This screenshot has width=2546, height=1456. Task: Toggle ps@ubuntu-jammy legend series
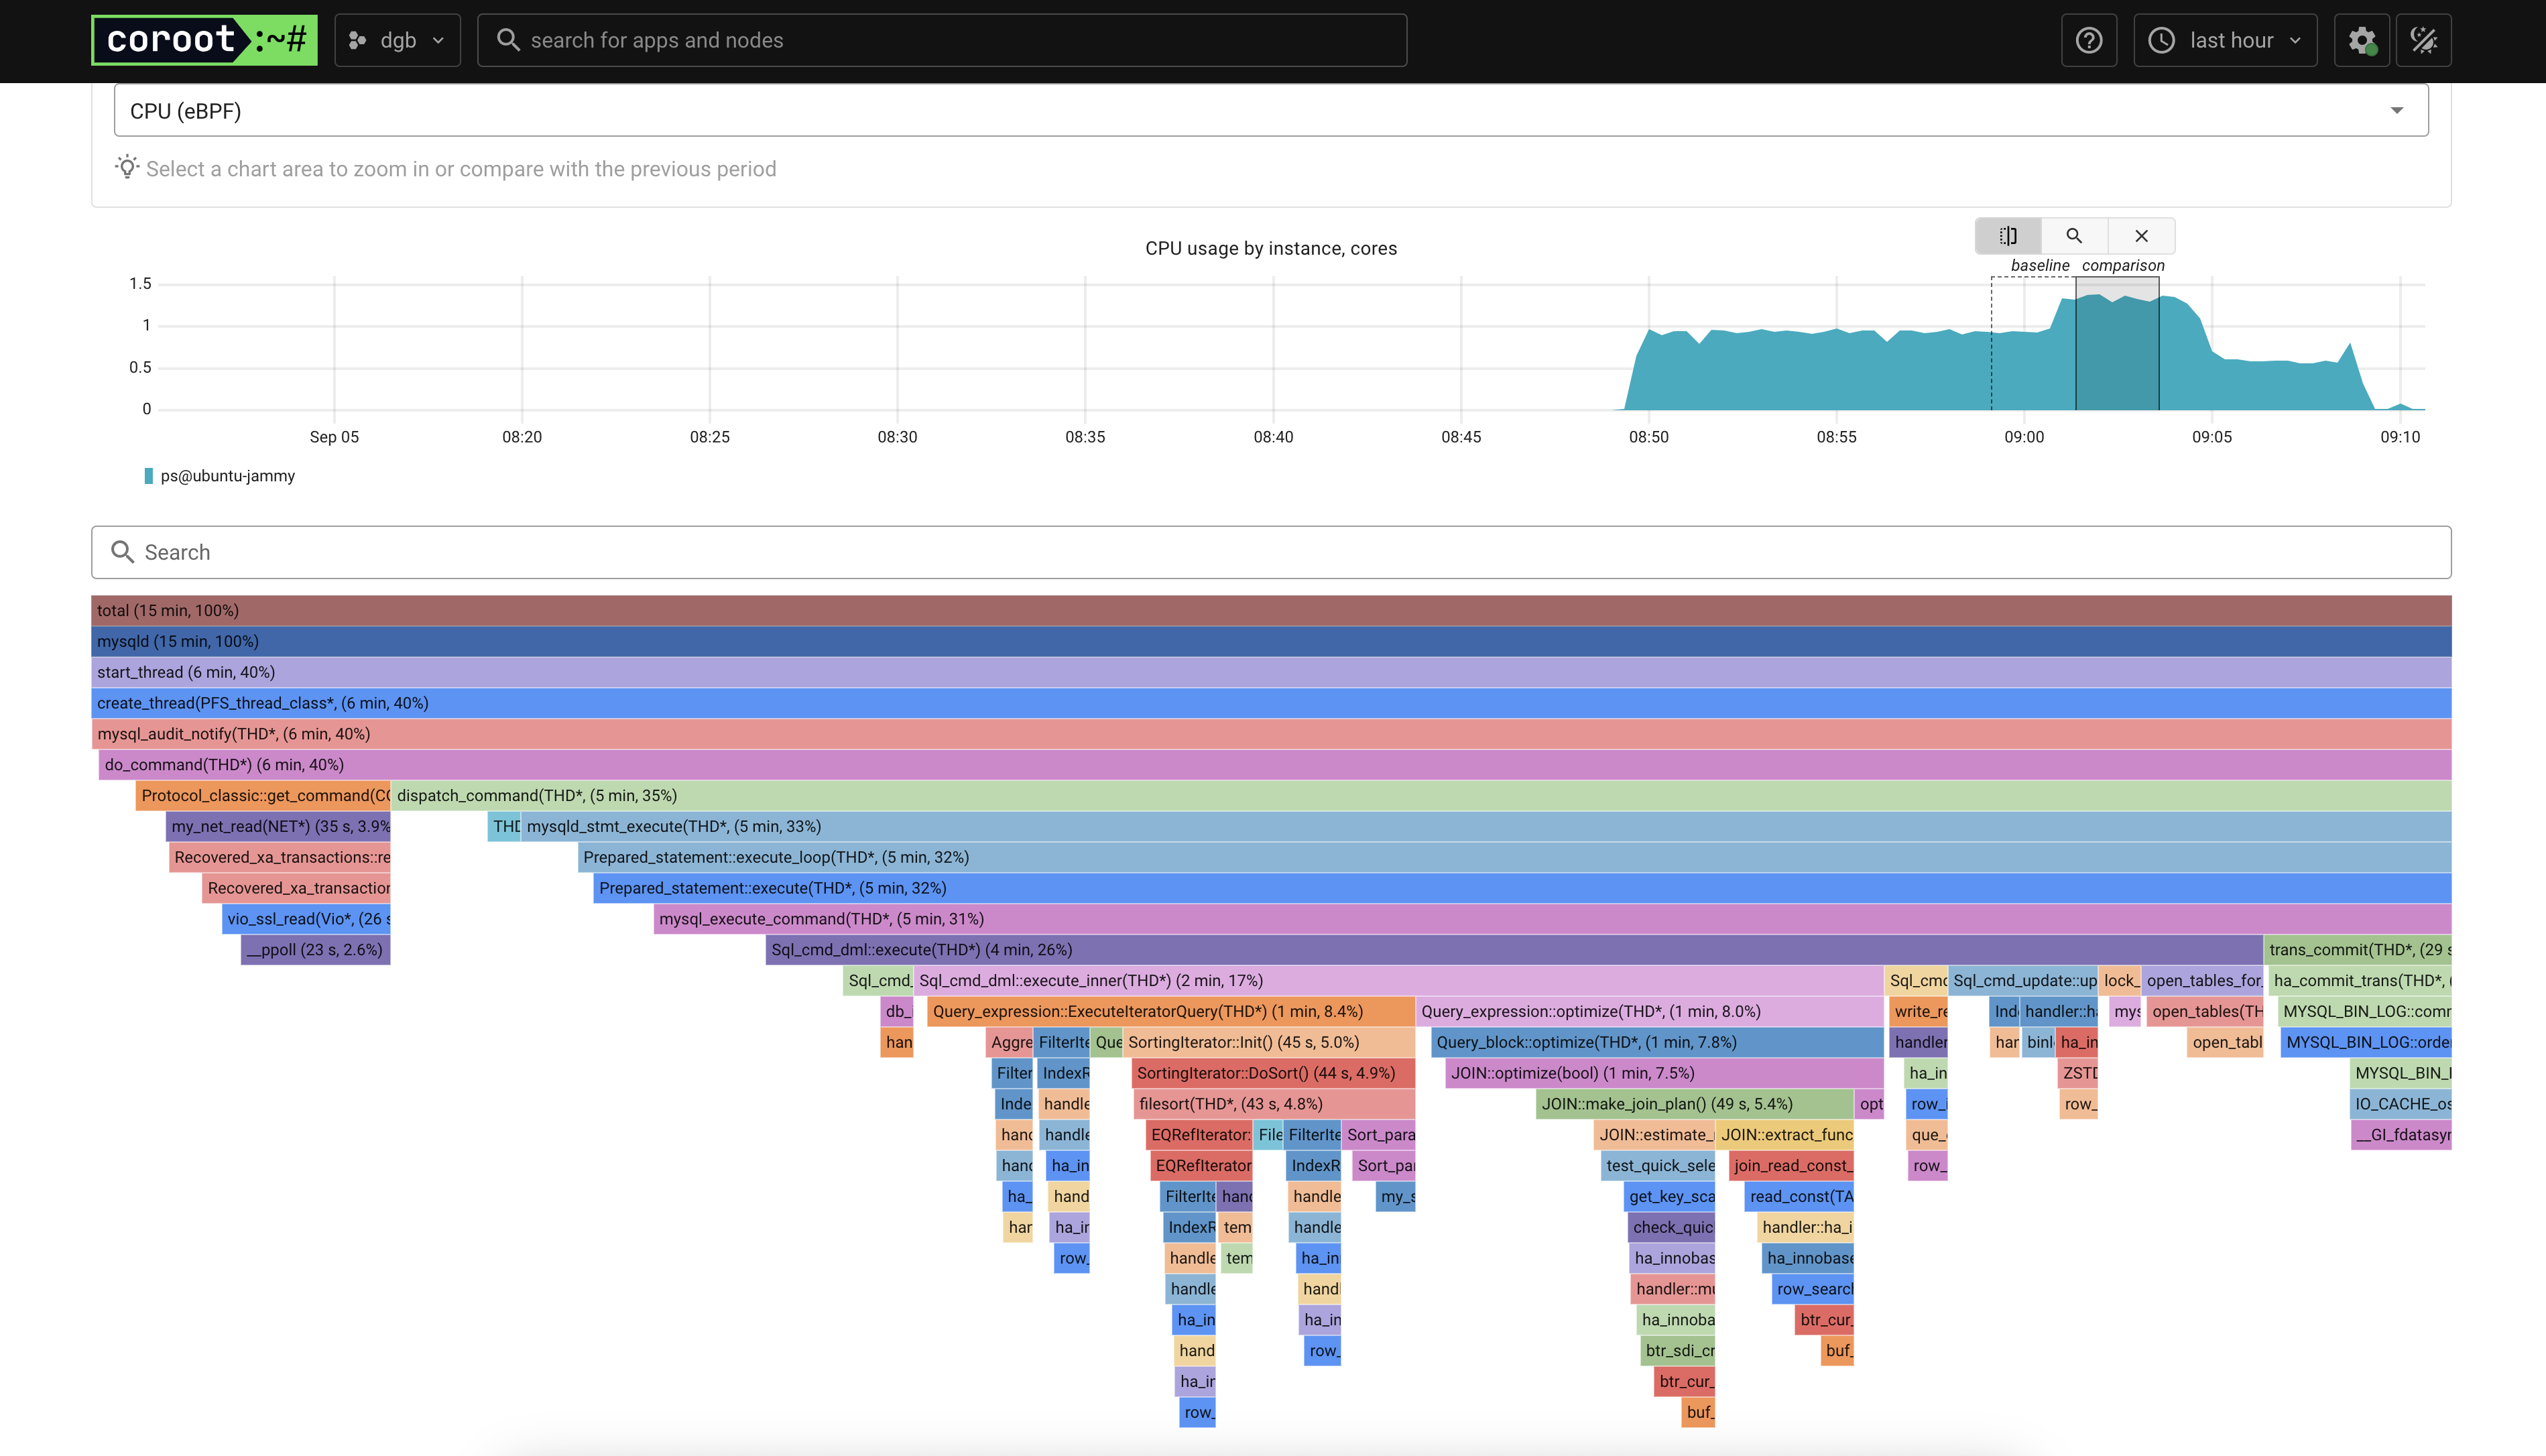tap(220, 476)
